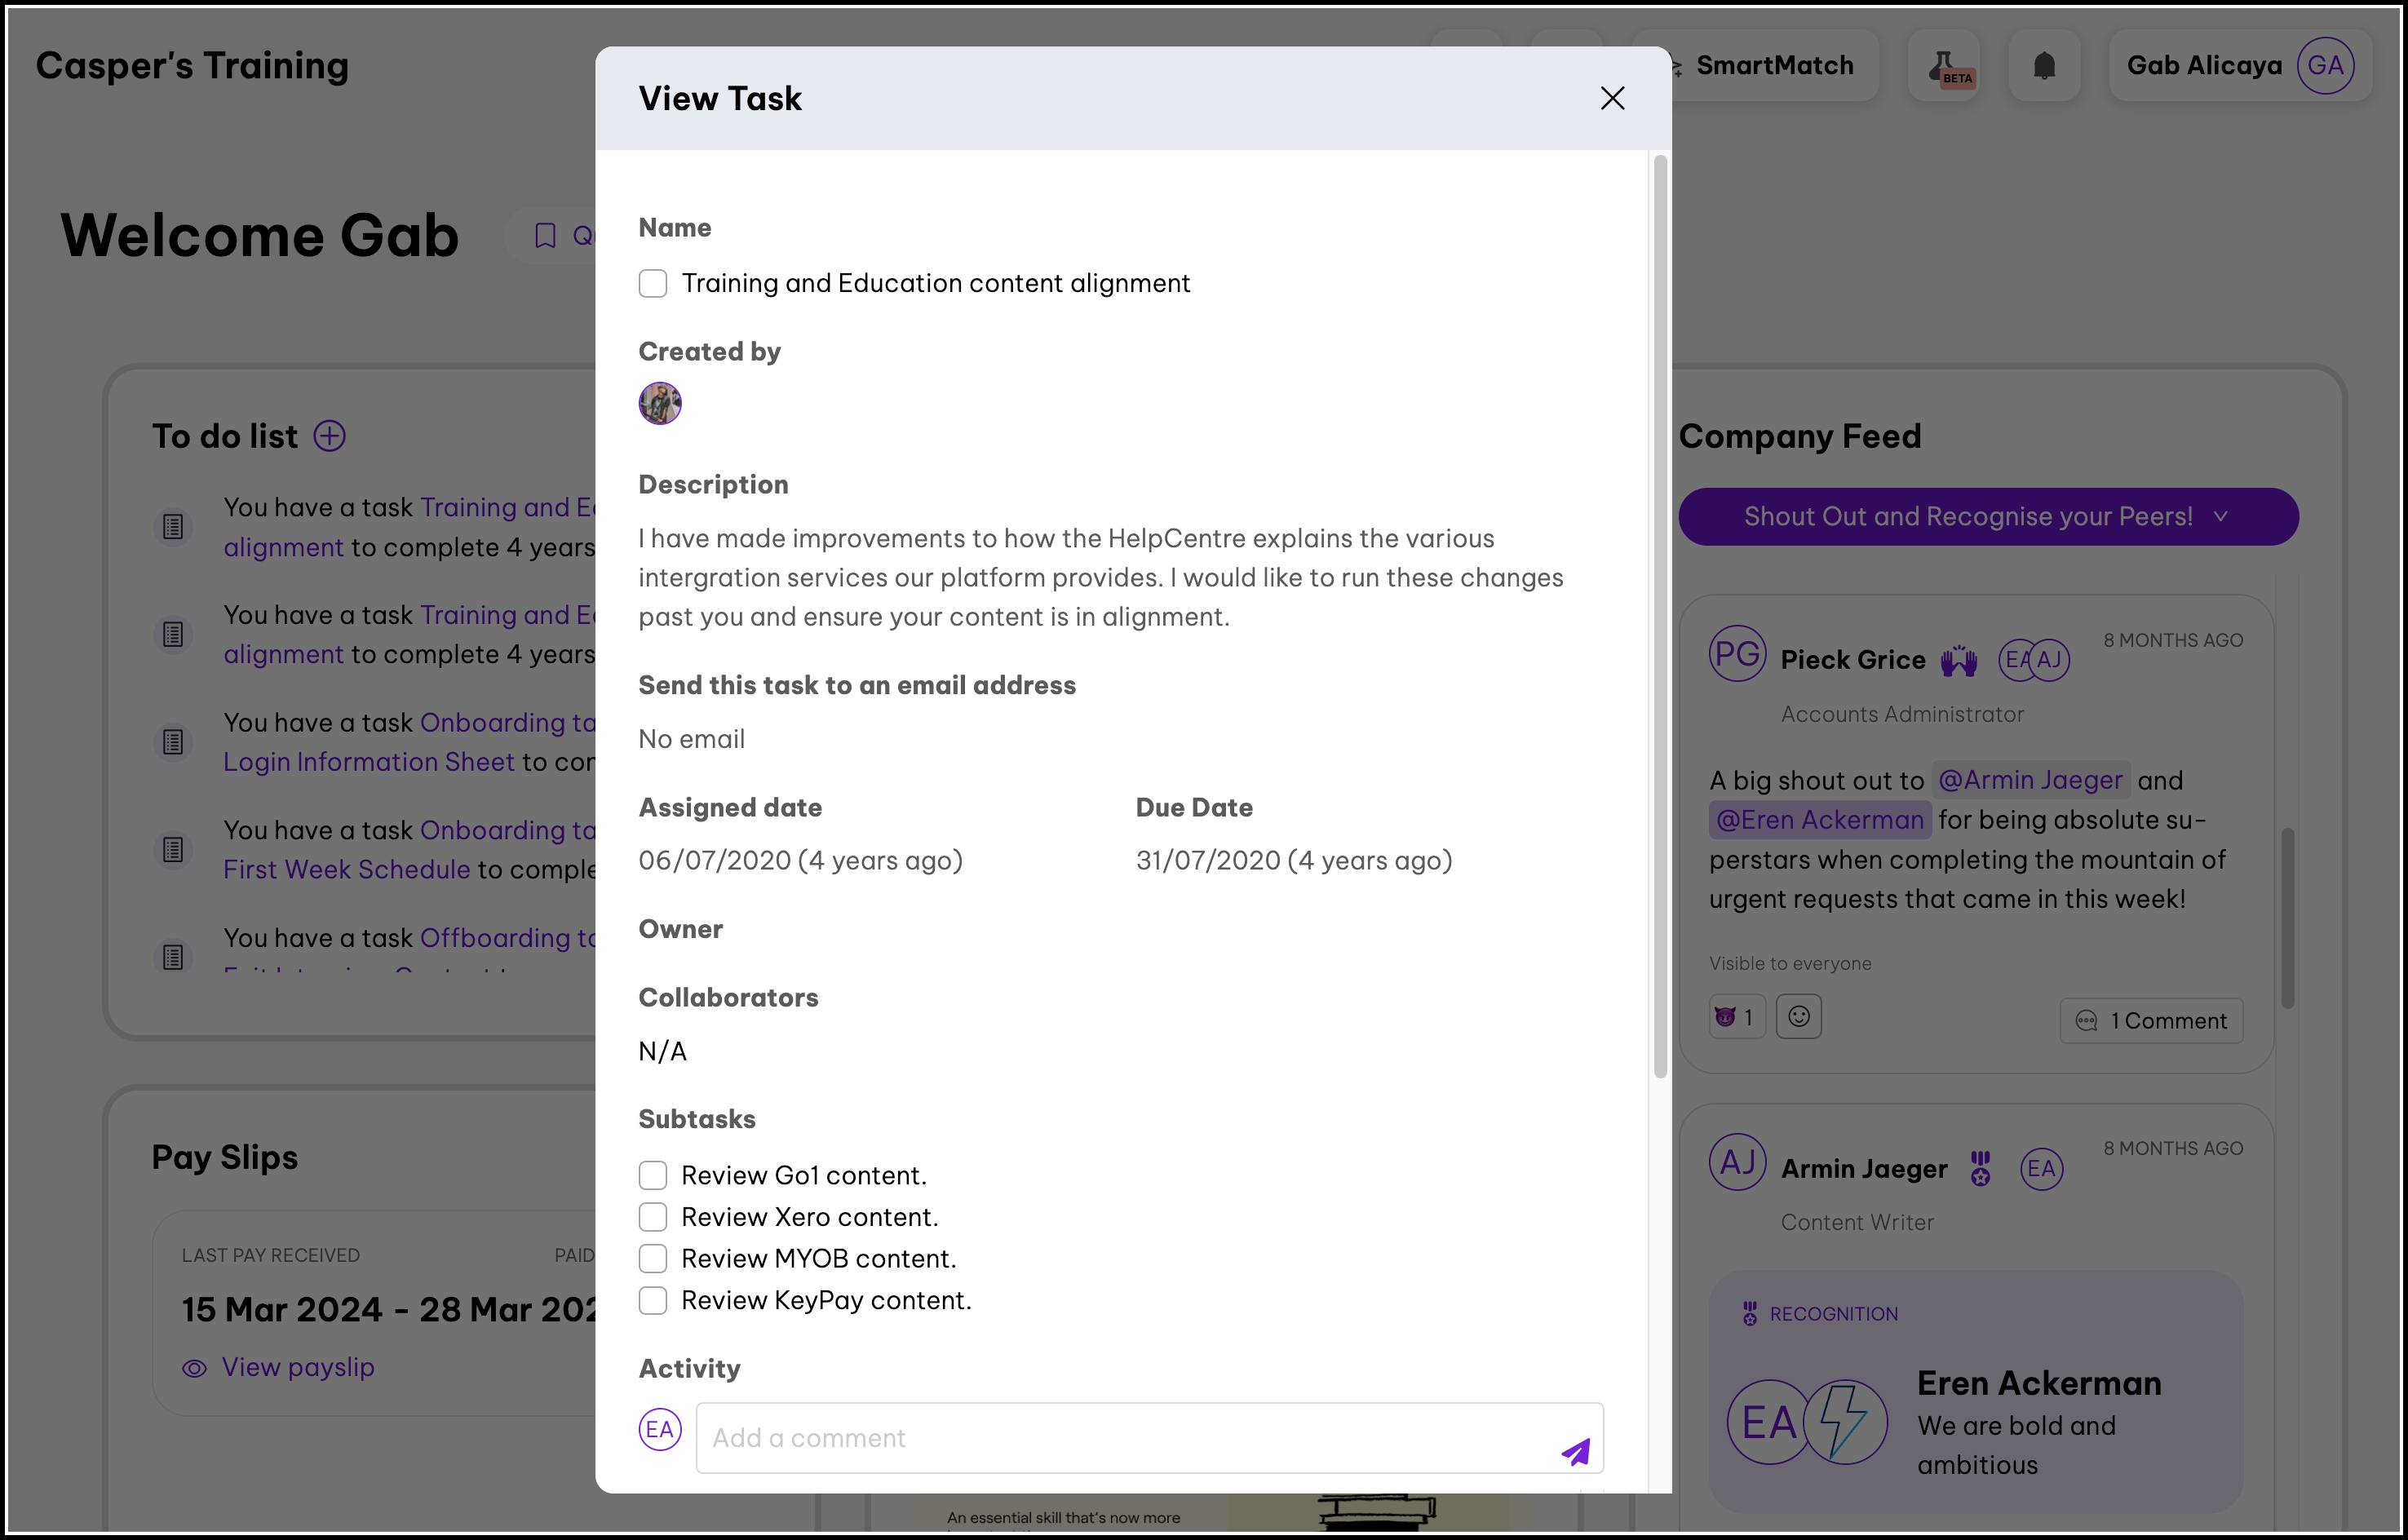Click the task creator's avatar photo
Image resolution: width=2408 pixels, height=1540 pixels.
pyautogui.click(x=660, y=403)
